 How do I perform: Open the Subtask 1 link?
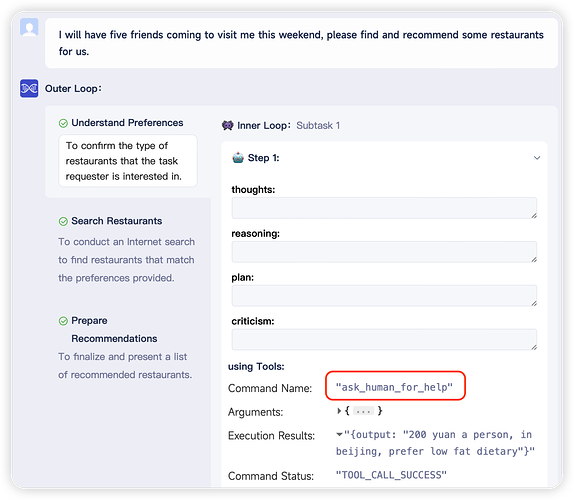pyautogui.click(x=318, y=126)
